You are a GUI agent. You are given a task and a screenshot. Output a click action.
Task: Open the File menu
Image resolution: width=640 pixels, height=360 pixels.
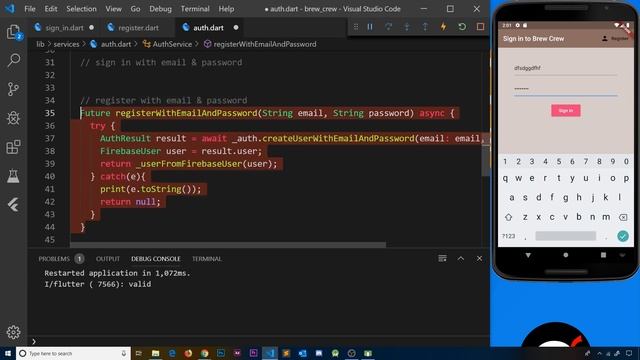[x=30, y=9]
